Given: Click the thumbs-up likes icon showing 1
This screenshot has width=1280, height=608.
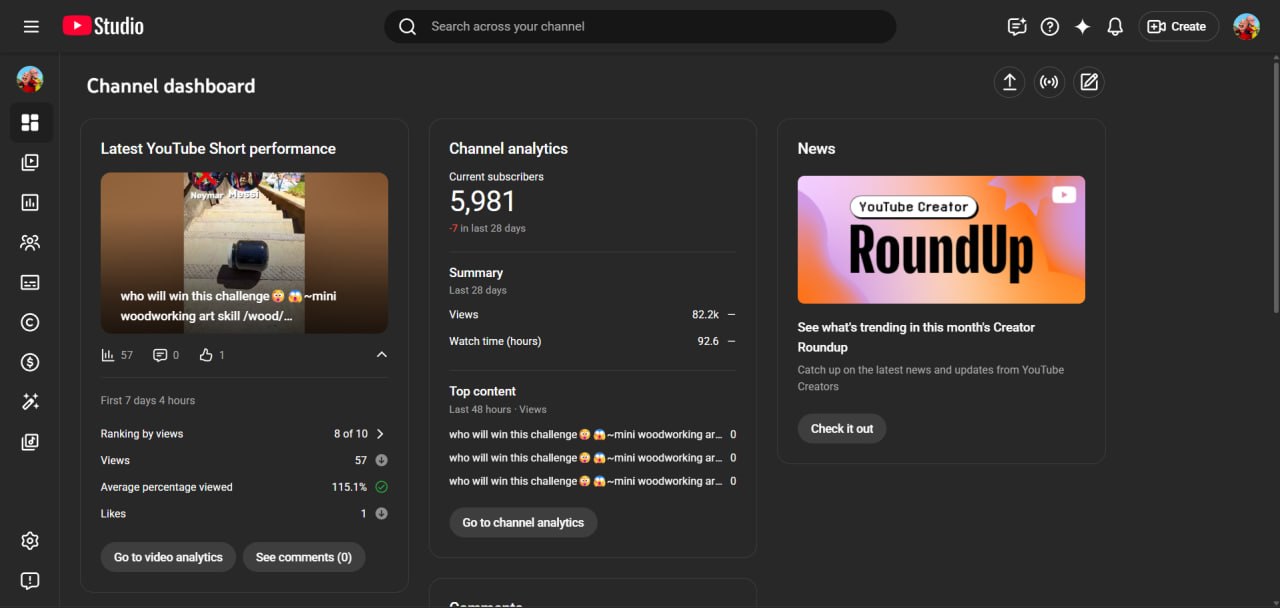Looking at the screenshot, I should click(x=206, y=355).
